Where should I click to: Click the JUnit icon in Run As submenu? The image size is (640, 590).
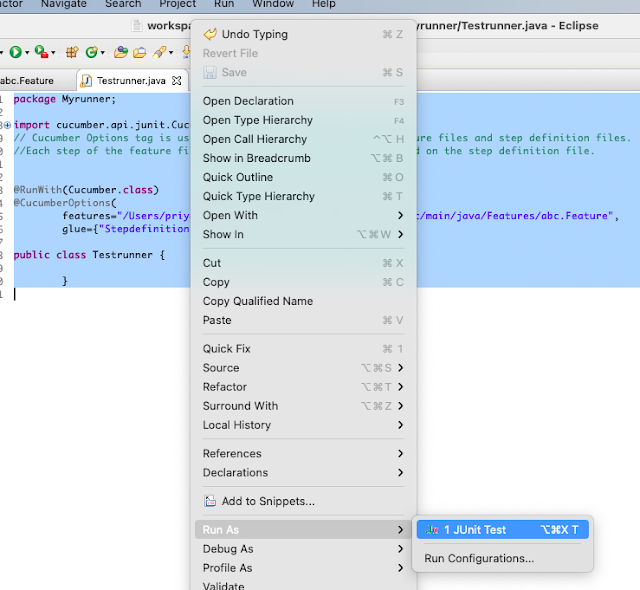pyautogui.click(x=432, y=530)
